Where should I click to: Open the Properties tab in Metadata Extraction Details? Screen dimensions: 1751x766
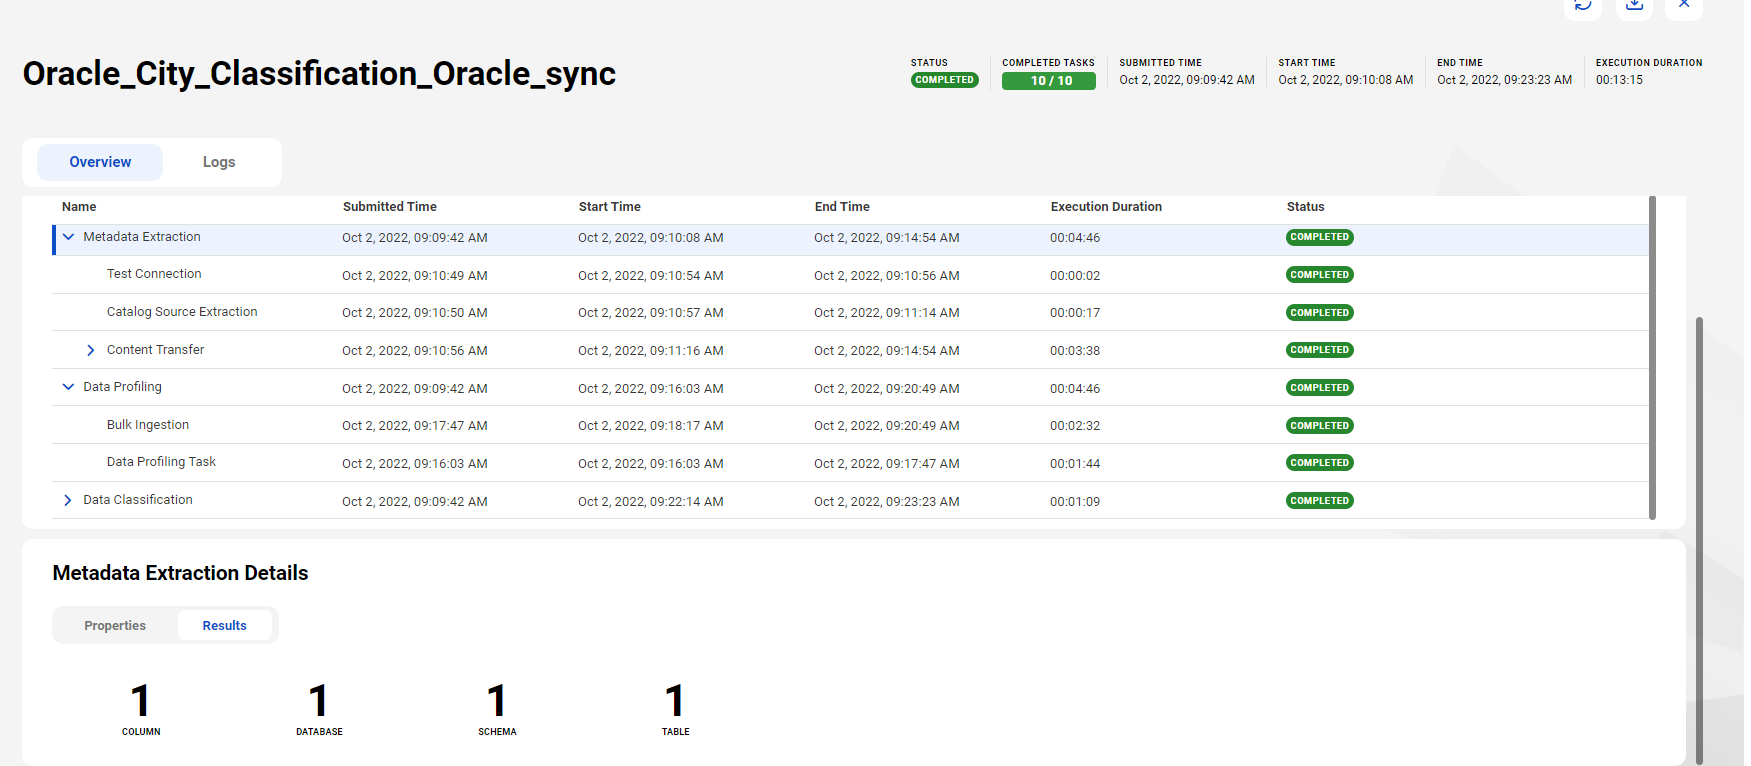[115, 626]
